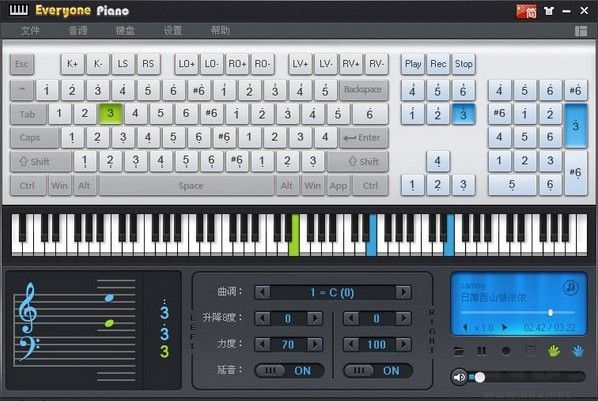598x401 pixels.
Task: Click the Rec key button
Action: [x=438, y=64]
